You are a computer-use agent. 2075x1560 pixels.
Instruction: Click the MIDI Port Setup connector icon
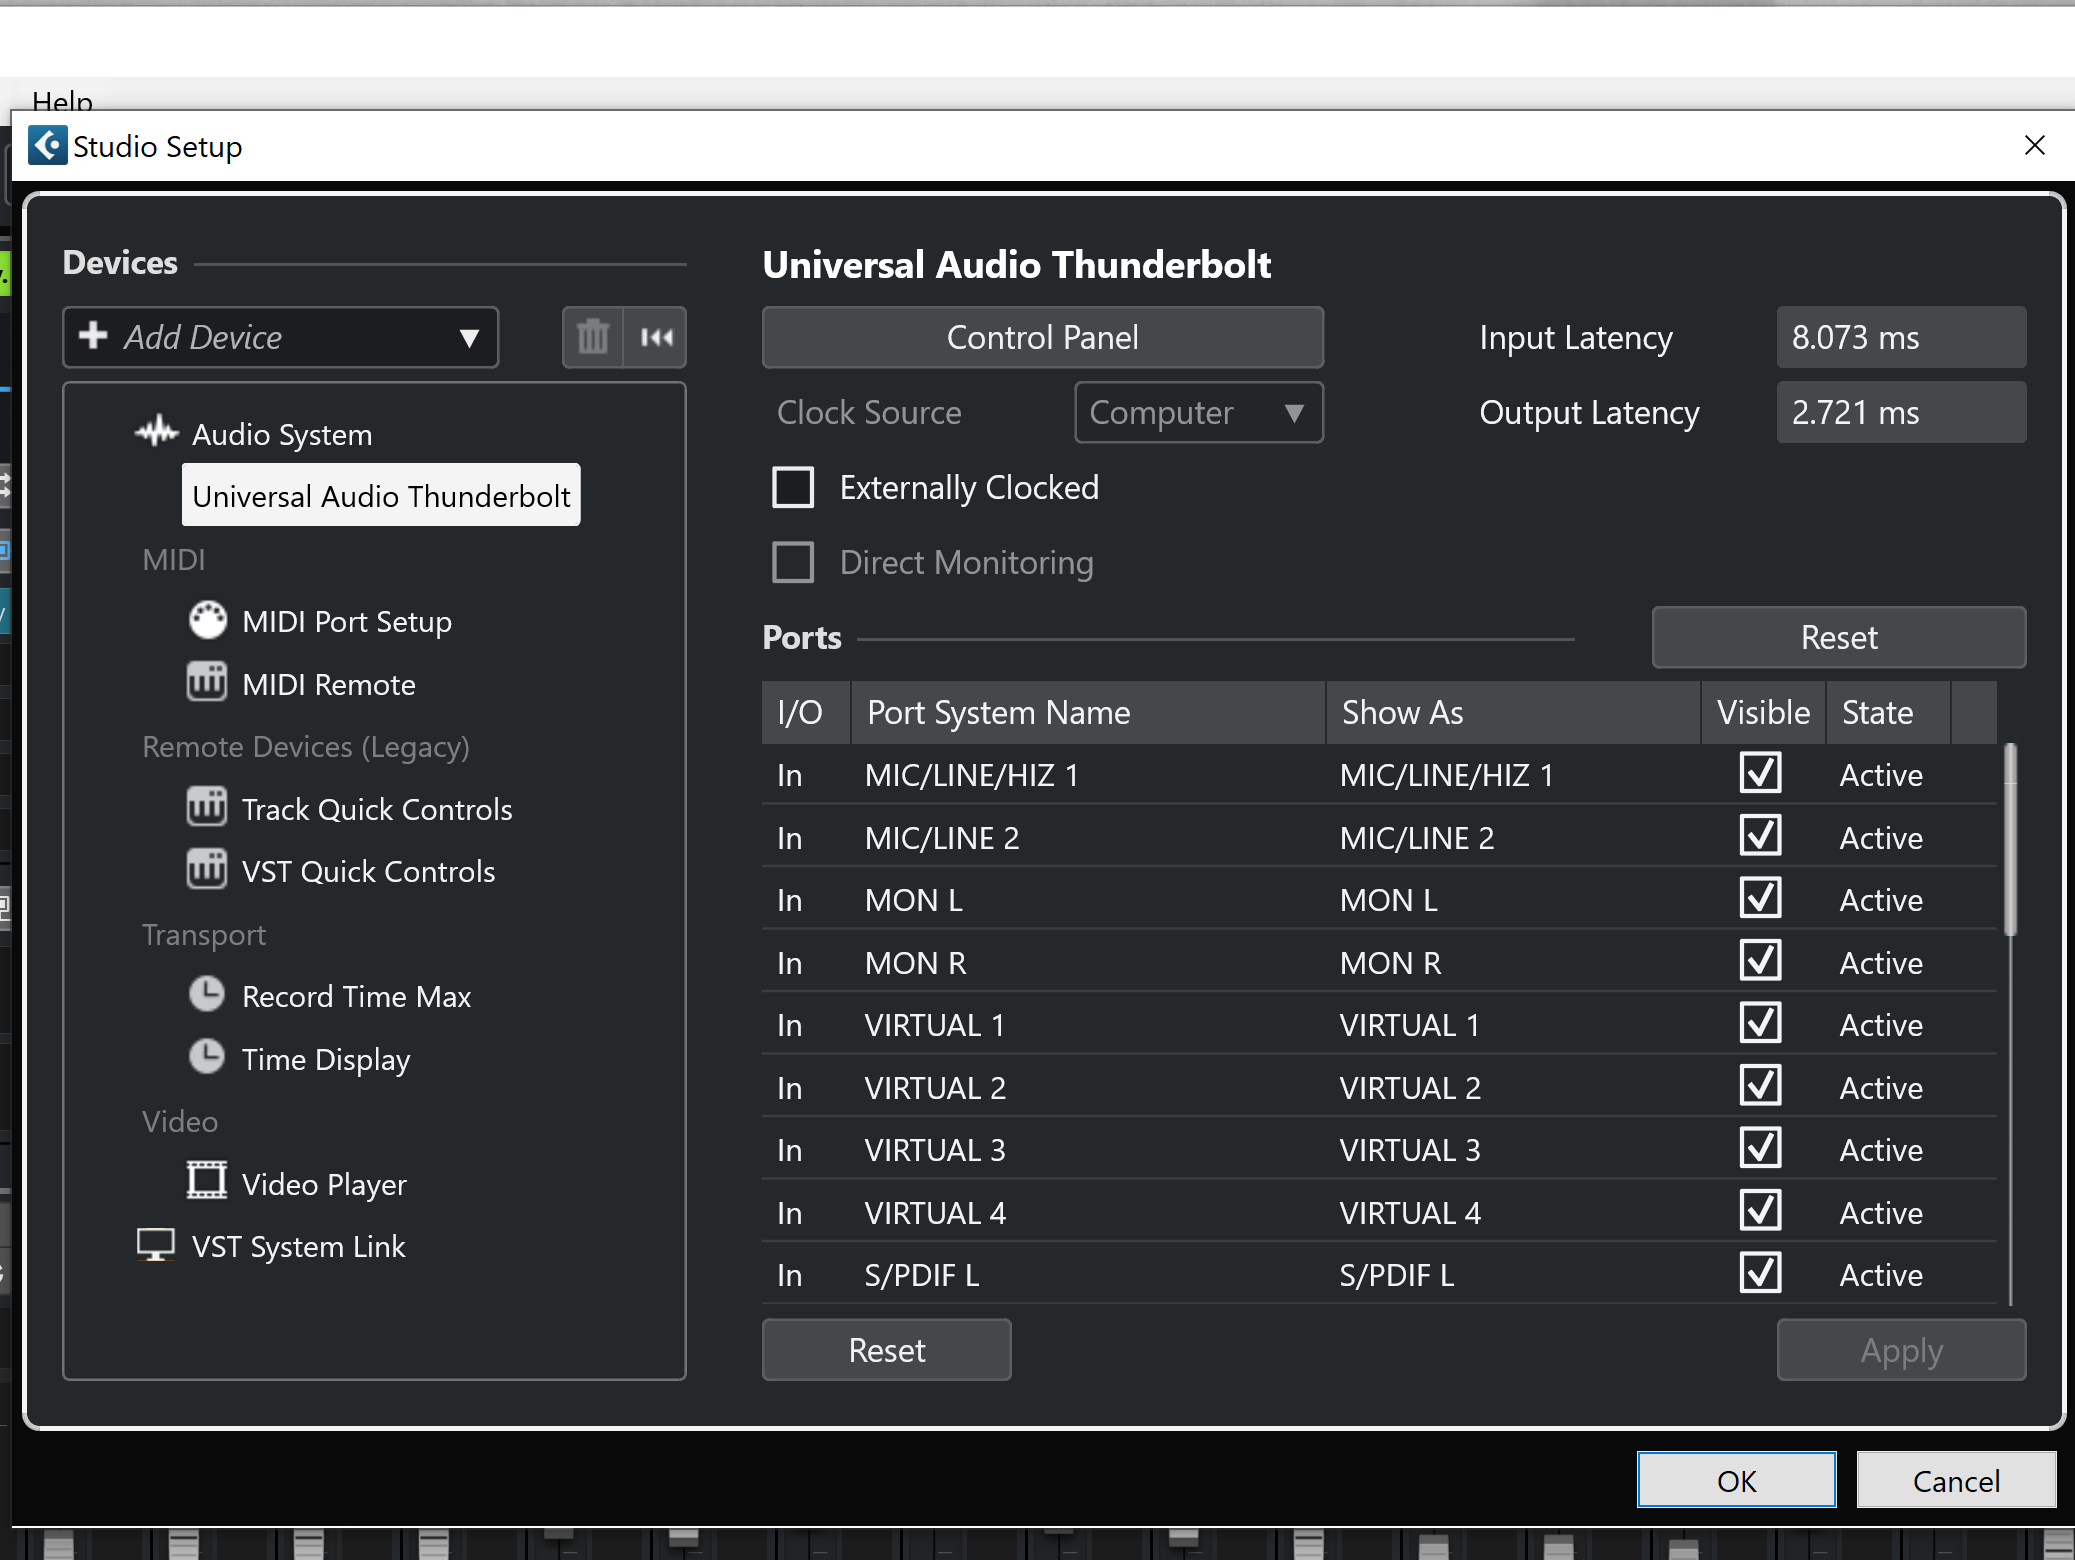click(208, 621)
